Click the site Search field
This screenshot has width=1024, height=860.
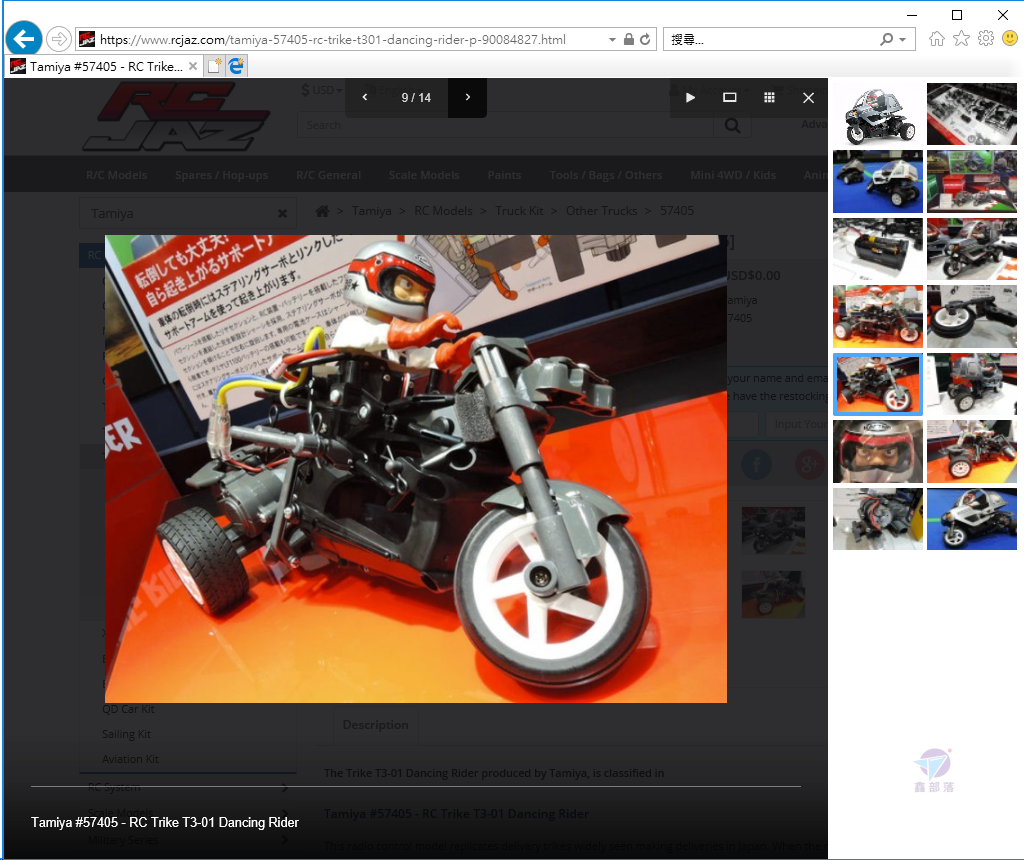[504, 125]
